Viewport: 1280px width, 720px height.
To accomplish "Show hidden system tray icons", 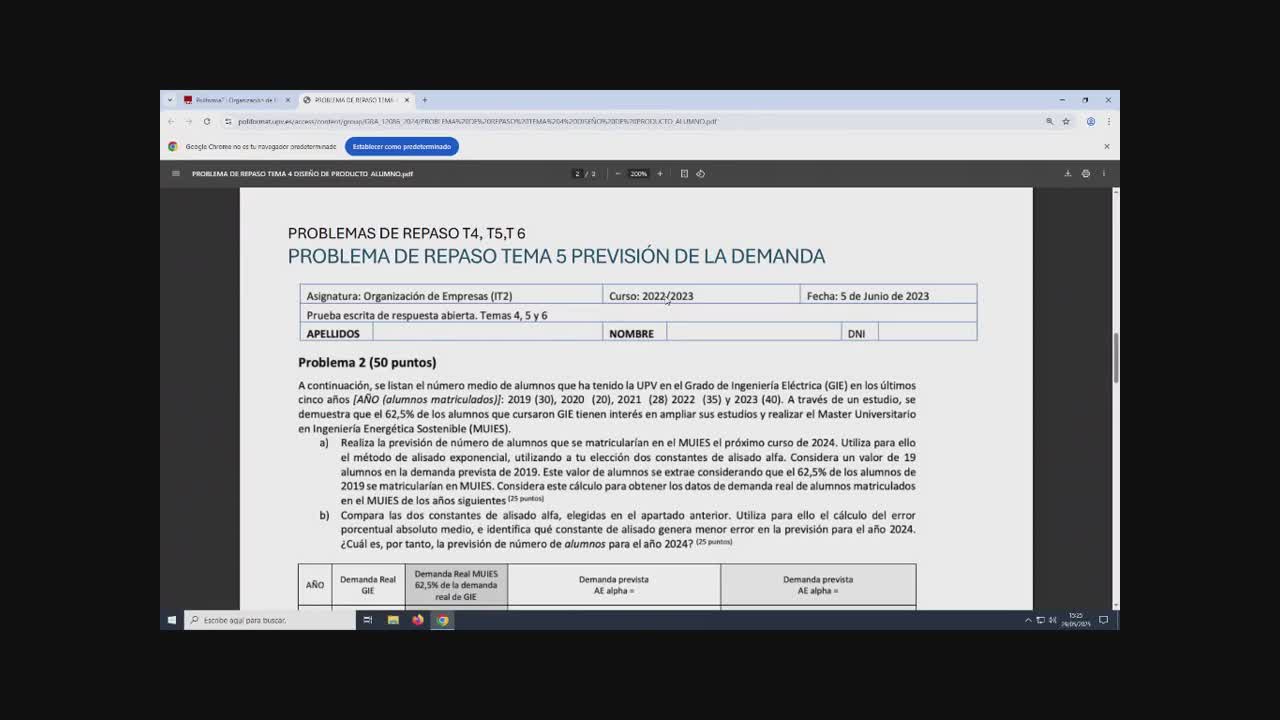I will 1028,620.
